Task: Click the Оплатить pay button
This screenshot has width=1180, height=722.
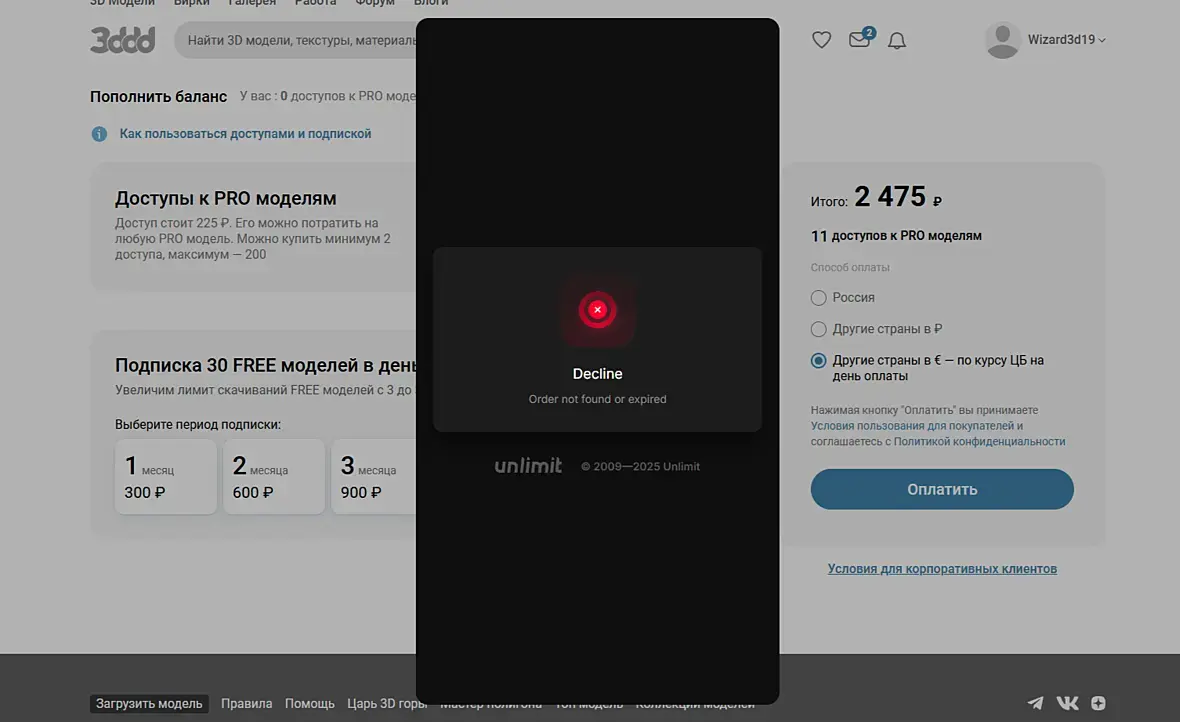Action: 942,489
